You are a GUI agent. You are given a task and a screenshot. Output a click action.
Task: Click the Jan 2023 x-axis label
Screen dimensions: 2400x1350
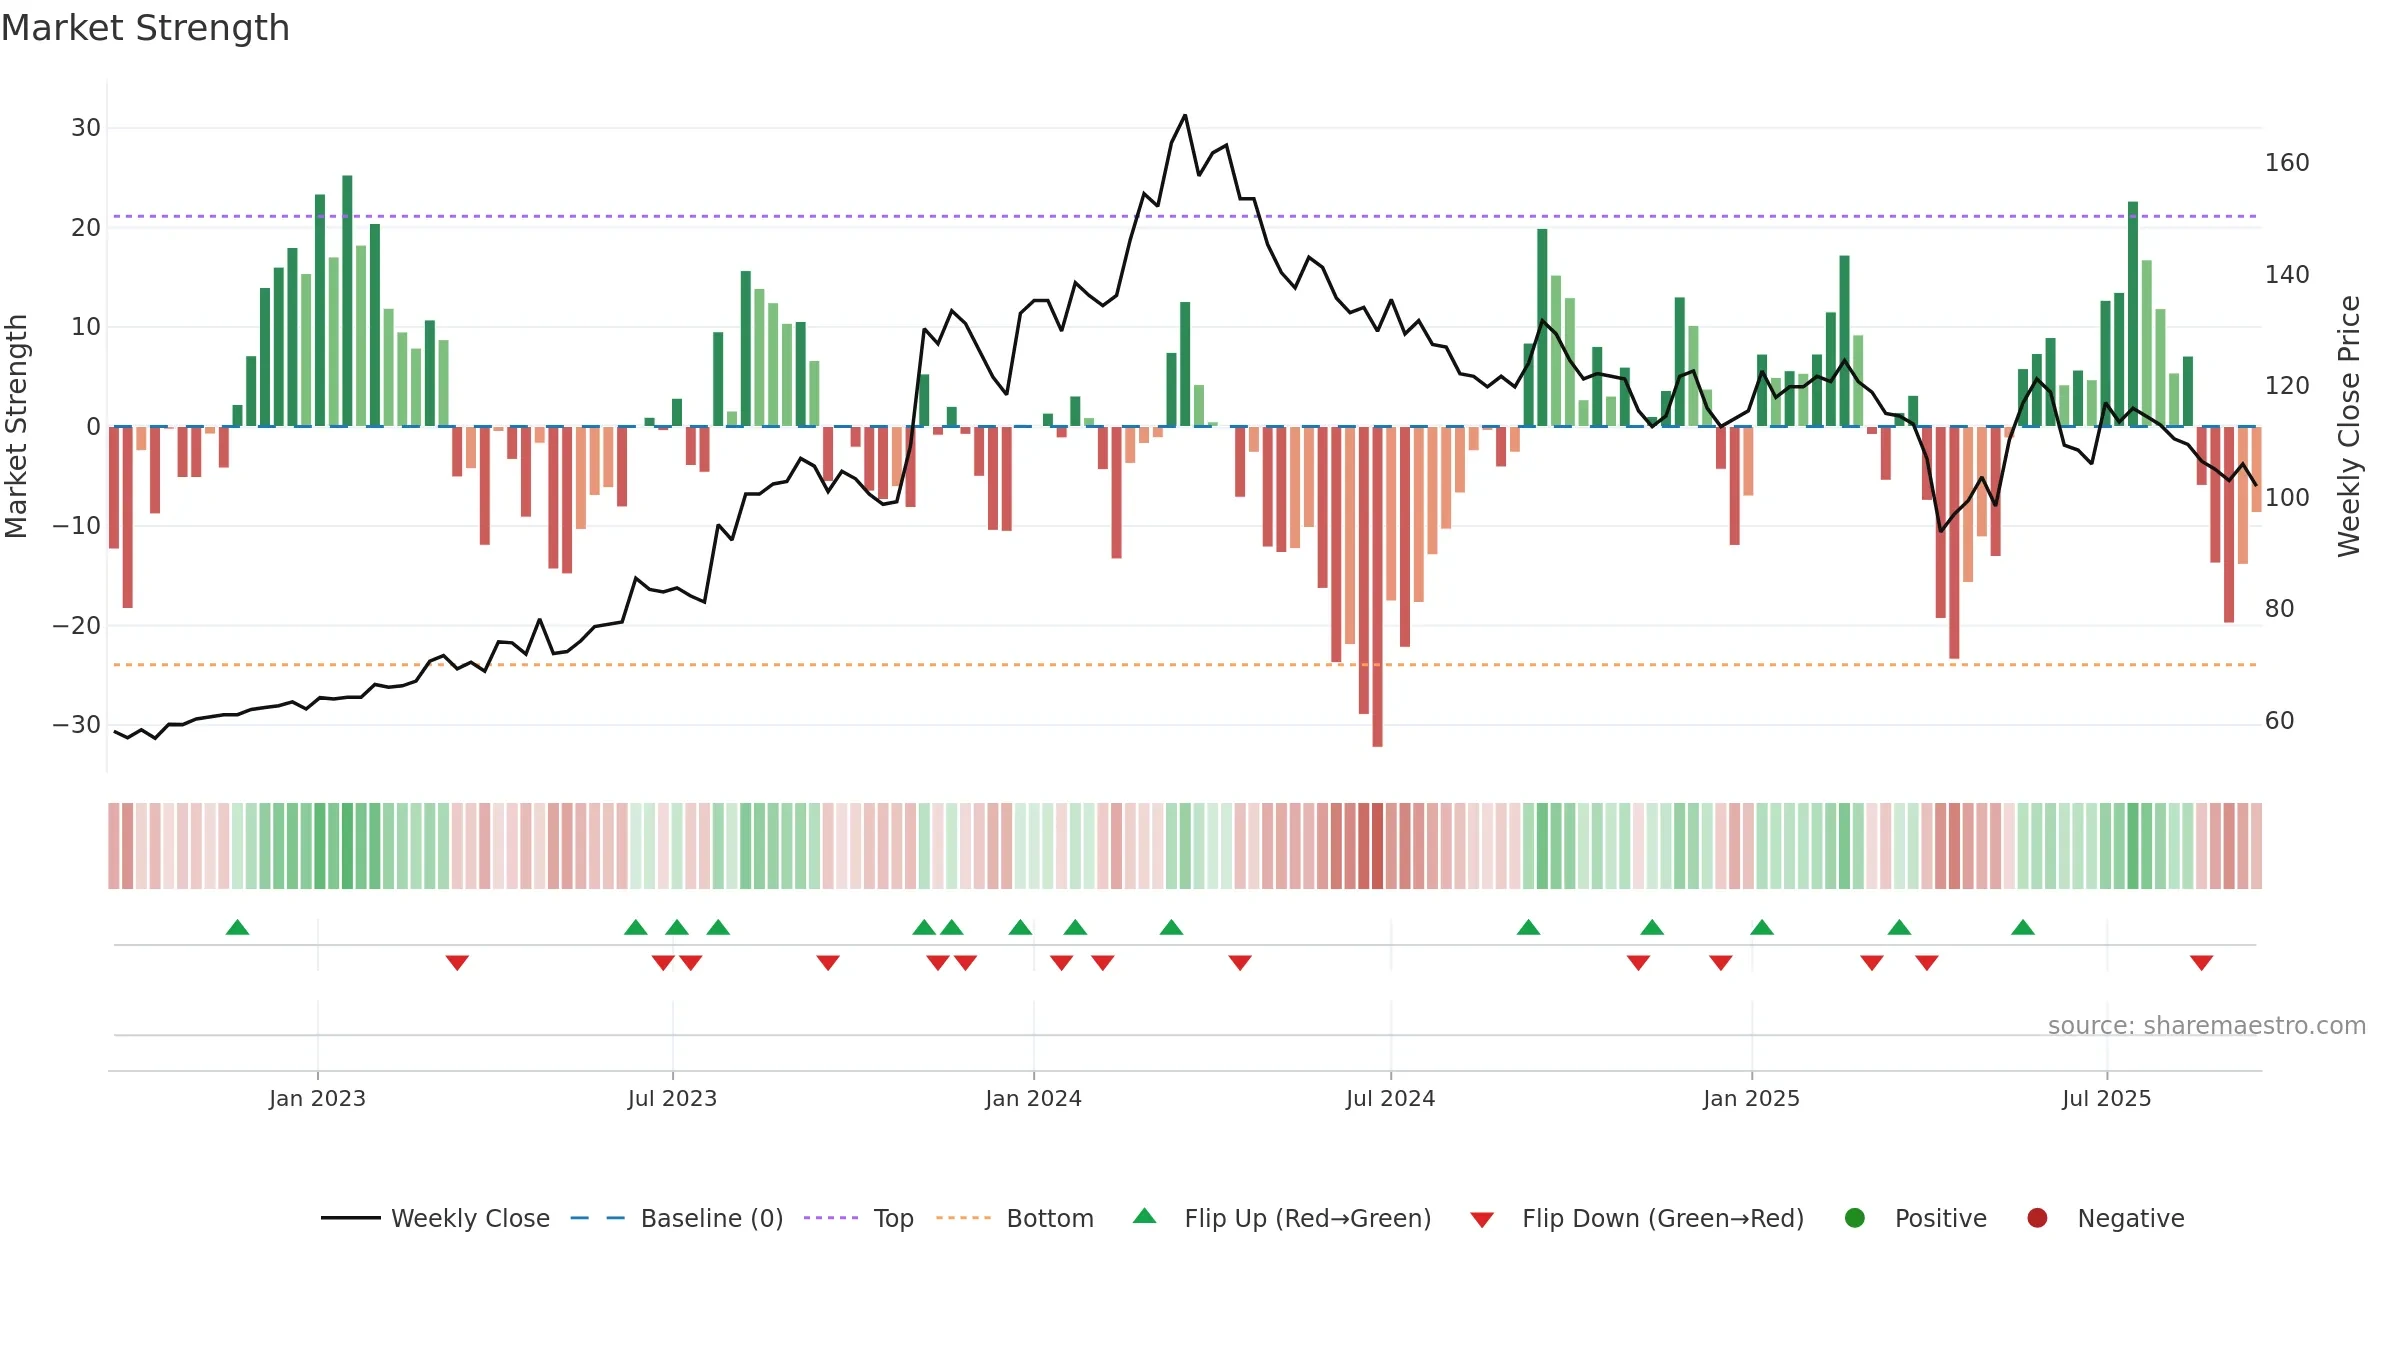pos(317,1098)
